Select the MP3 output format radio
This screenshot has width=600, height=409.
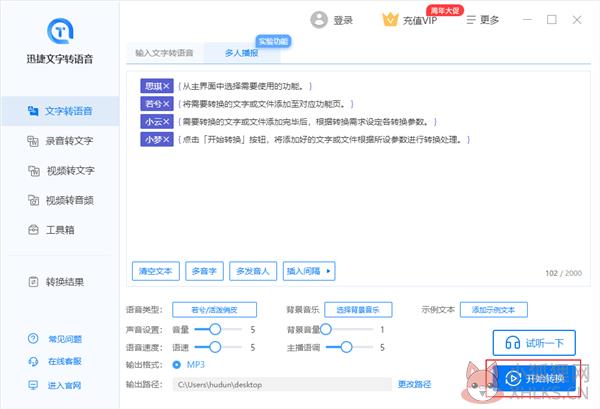click(176, 365)
